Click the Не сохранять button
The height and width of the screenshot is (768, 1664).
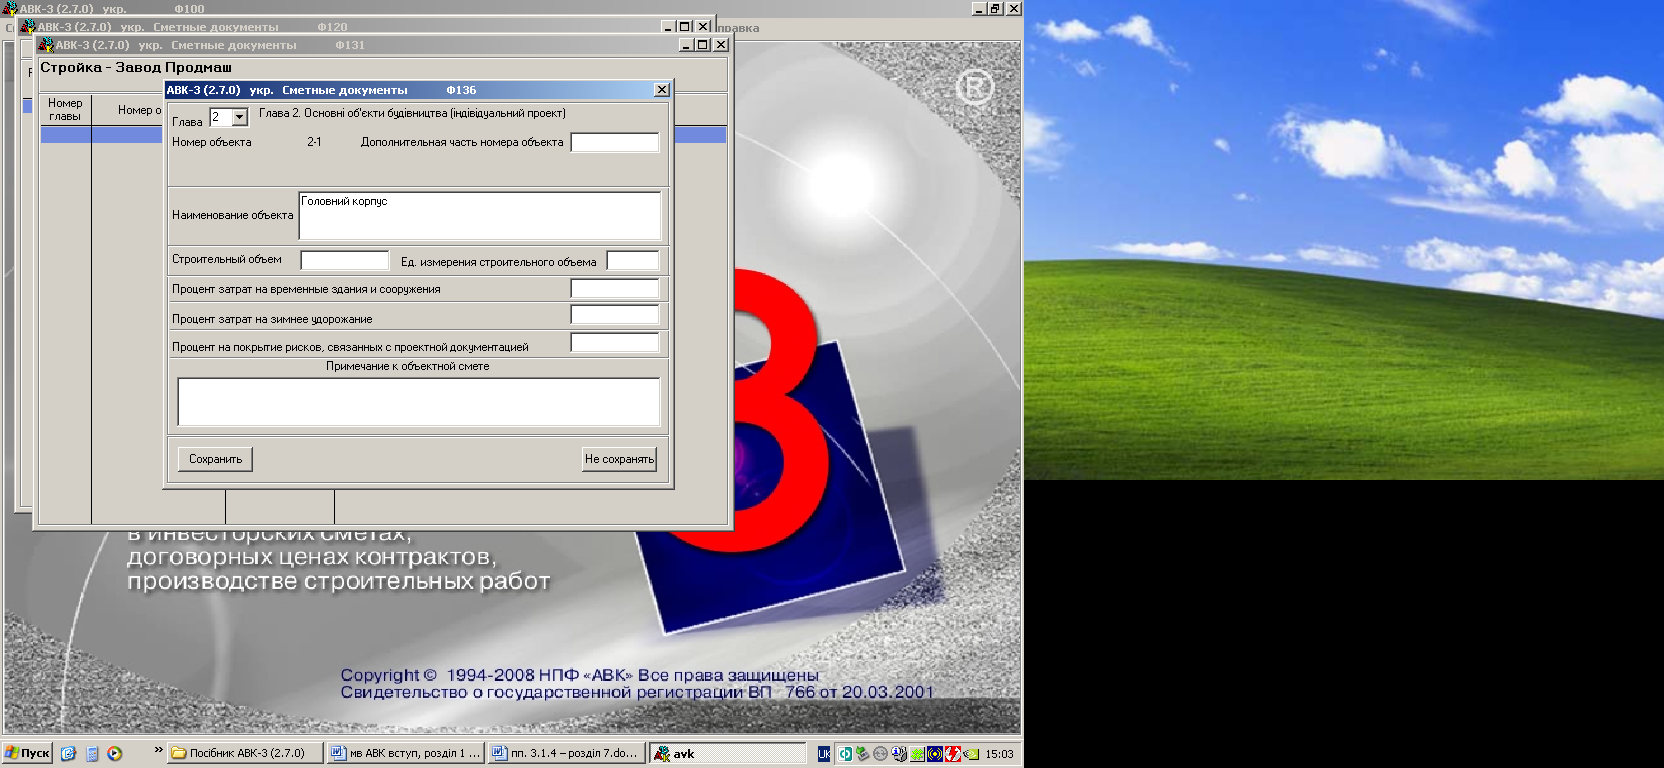619,459
